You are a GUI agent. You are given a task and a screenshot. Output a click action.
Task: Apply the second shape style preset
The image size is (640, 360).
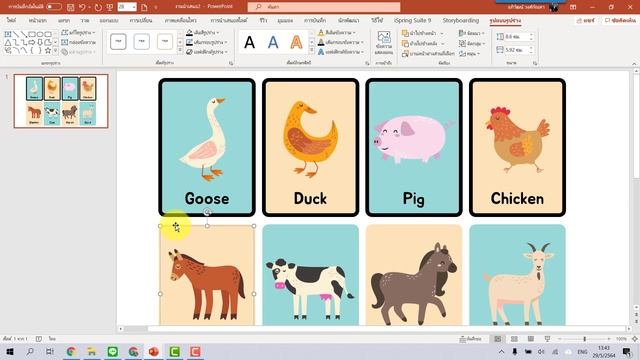141,42
